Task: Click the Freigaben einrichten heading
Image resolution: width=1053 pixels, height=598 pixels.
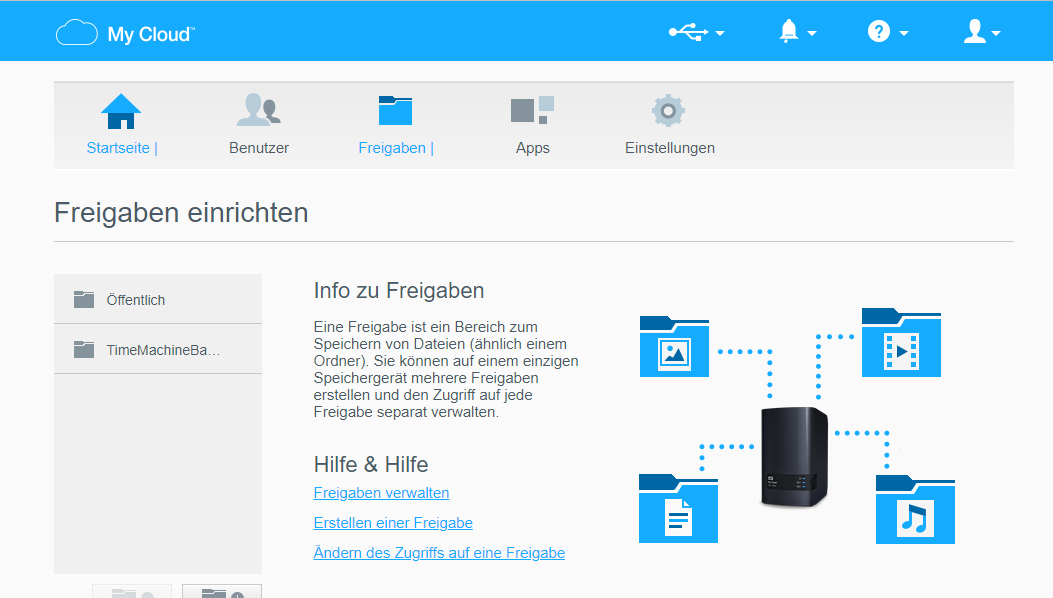Action: tap(181, 212)
